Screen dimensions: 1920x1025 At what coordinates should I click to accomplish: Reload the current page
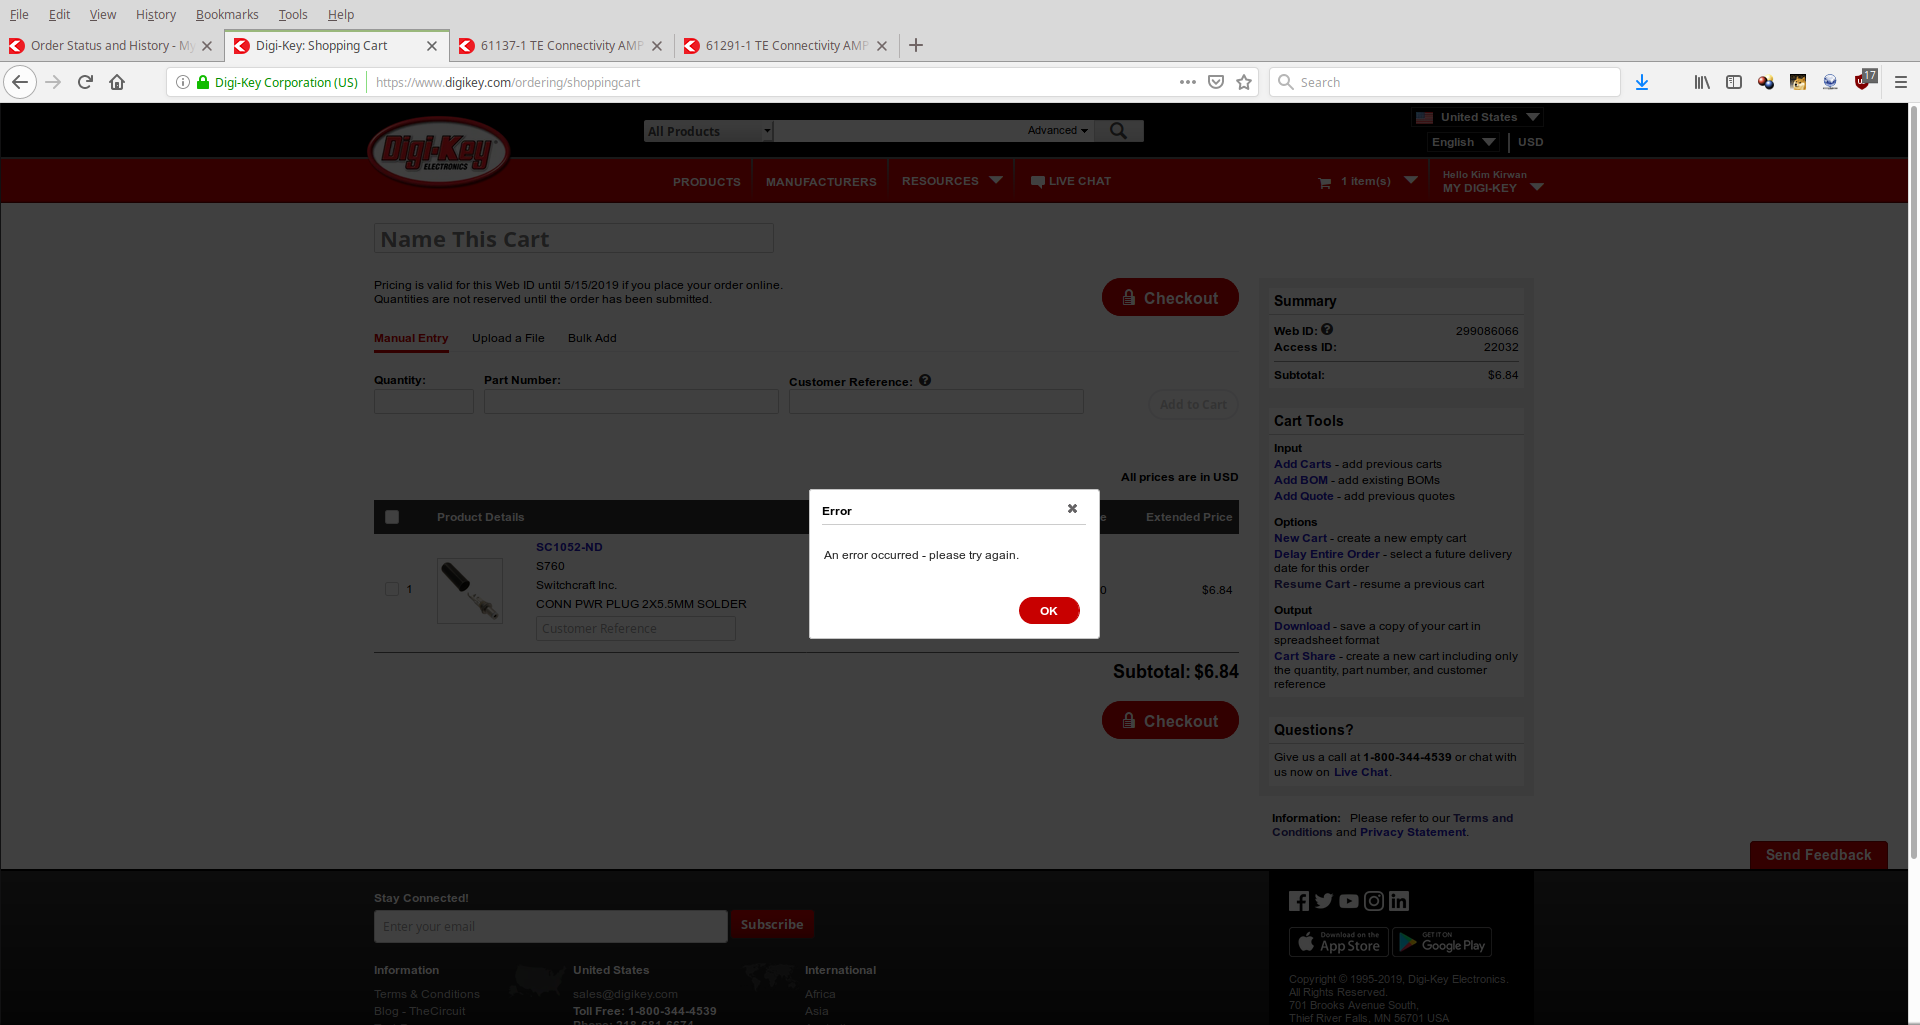[86, 82]
